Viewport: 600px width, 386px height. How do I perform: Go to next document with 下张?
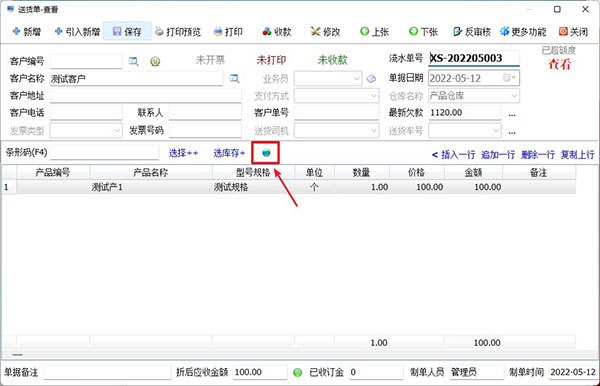tap(423, 32)
